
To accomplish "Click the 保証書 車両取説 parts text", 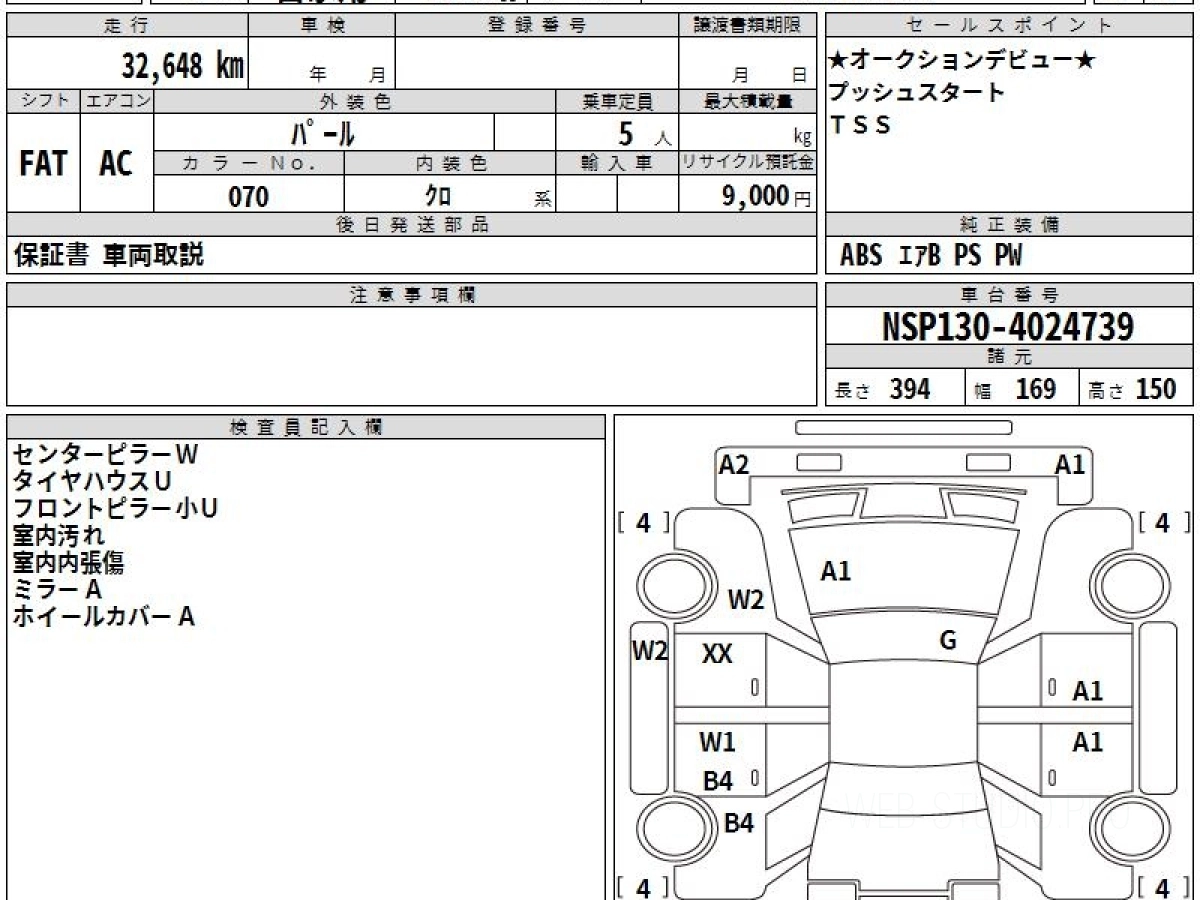I will tap(108, 255).
